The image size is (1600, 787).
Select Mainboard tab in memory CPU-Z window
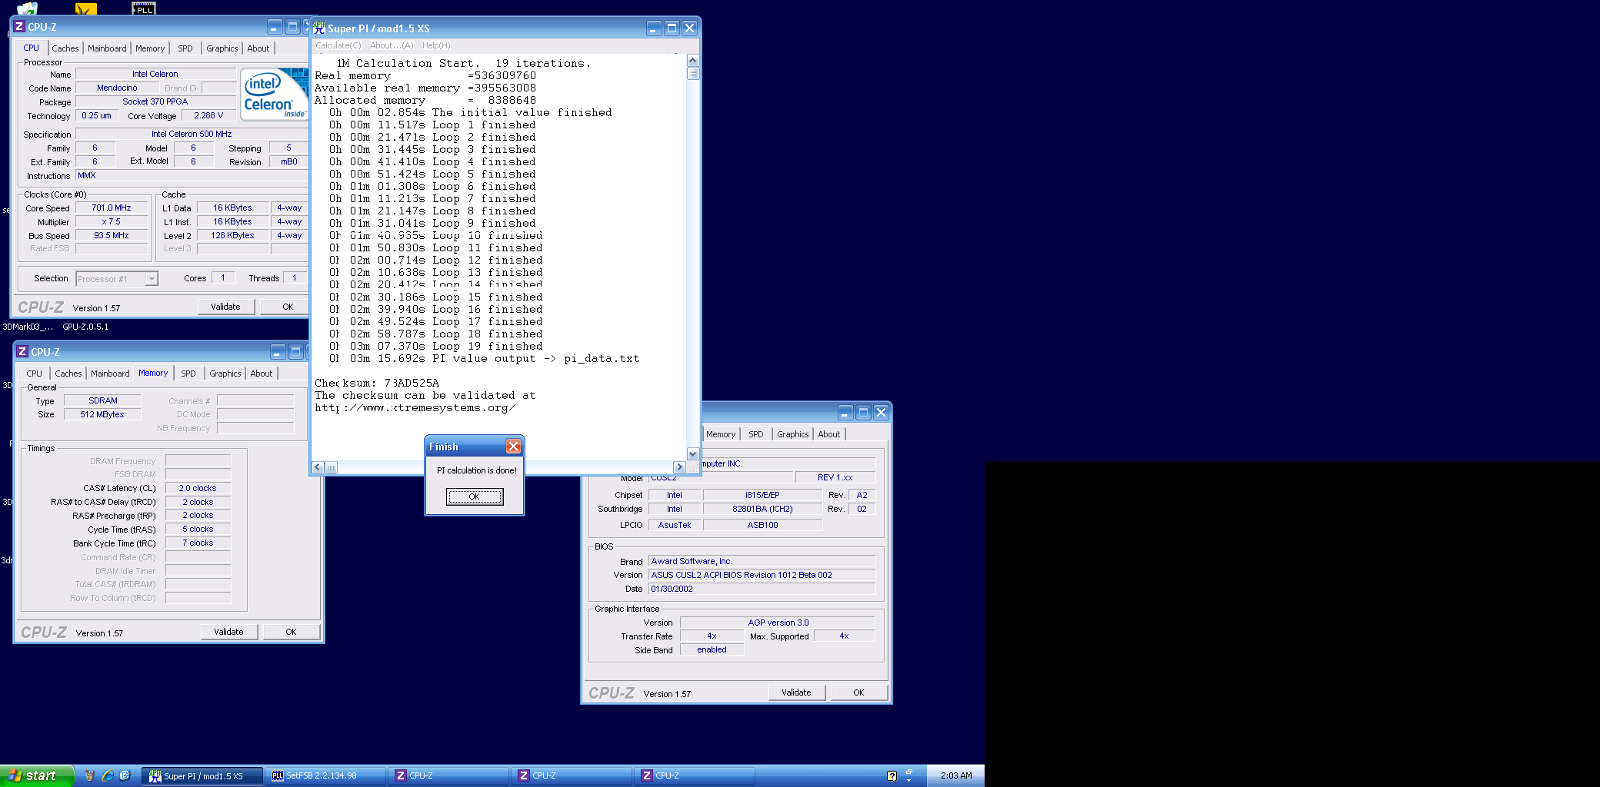[x=110, y=374]
